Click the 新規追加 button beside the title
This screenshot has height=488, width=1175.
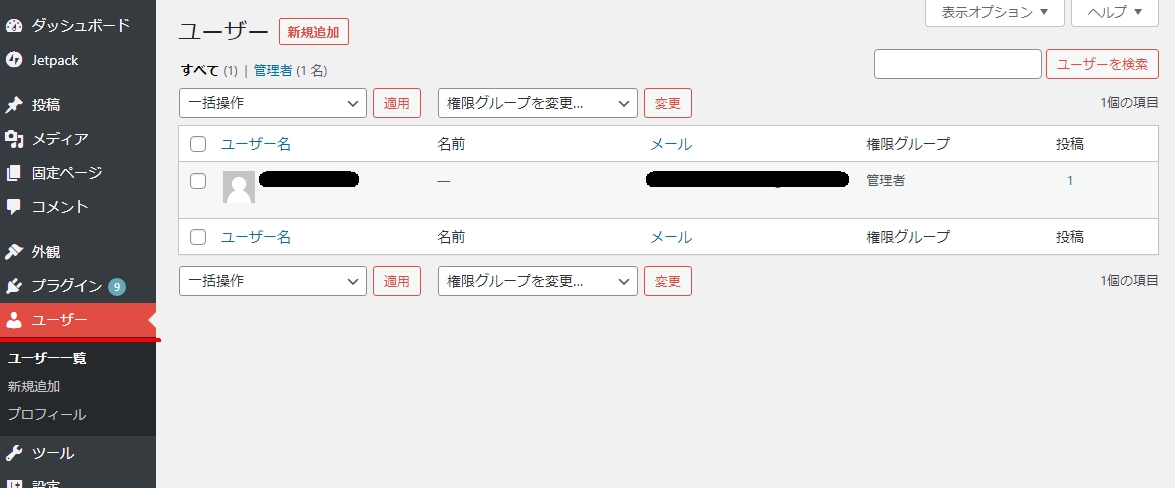pos(313,32)
